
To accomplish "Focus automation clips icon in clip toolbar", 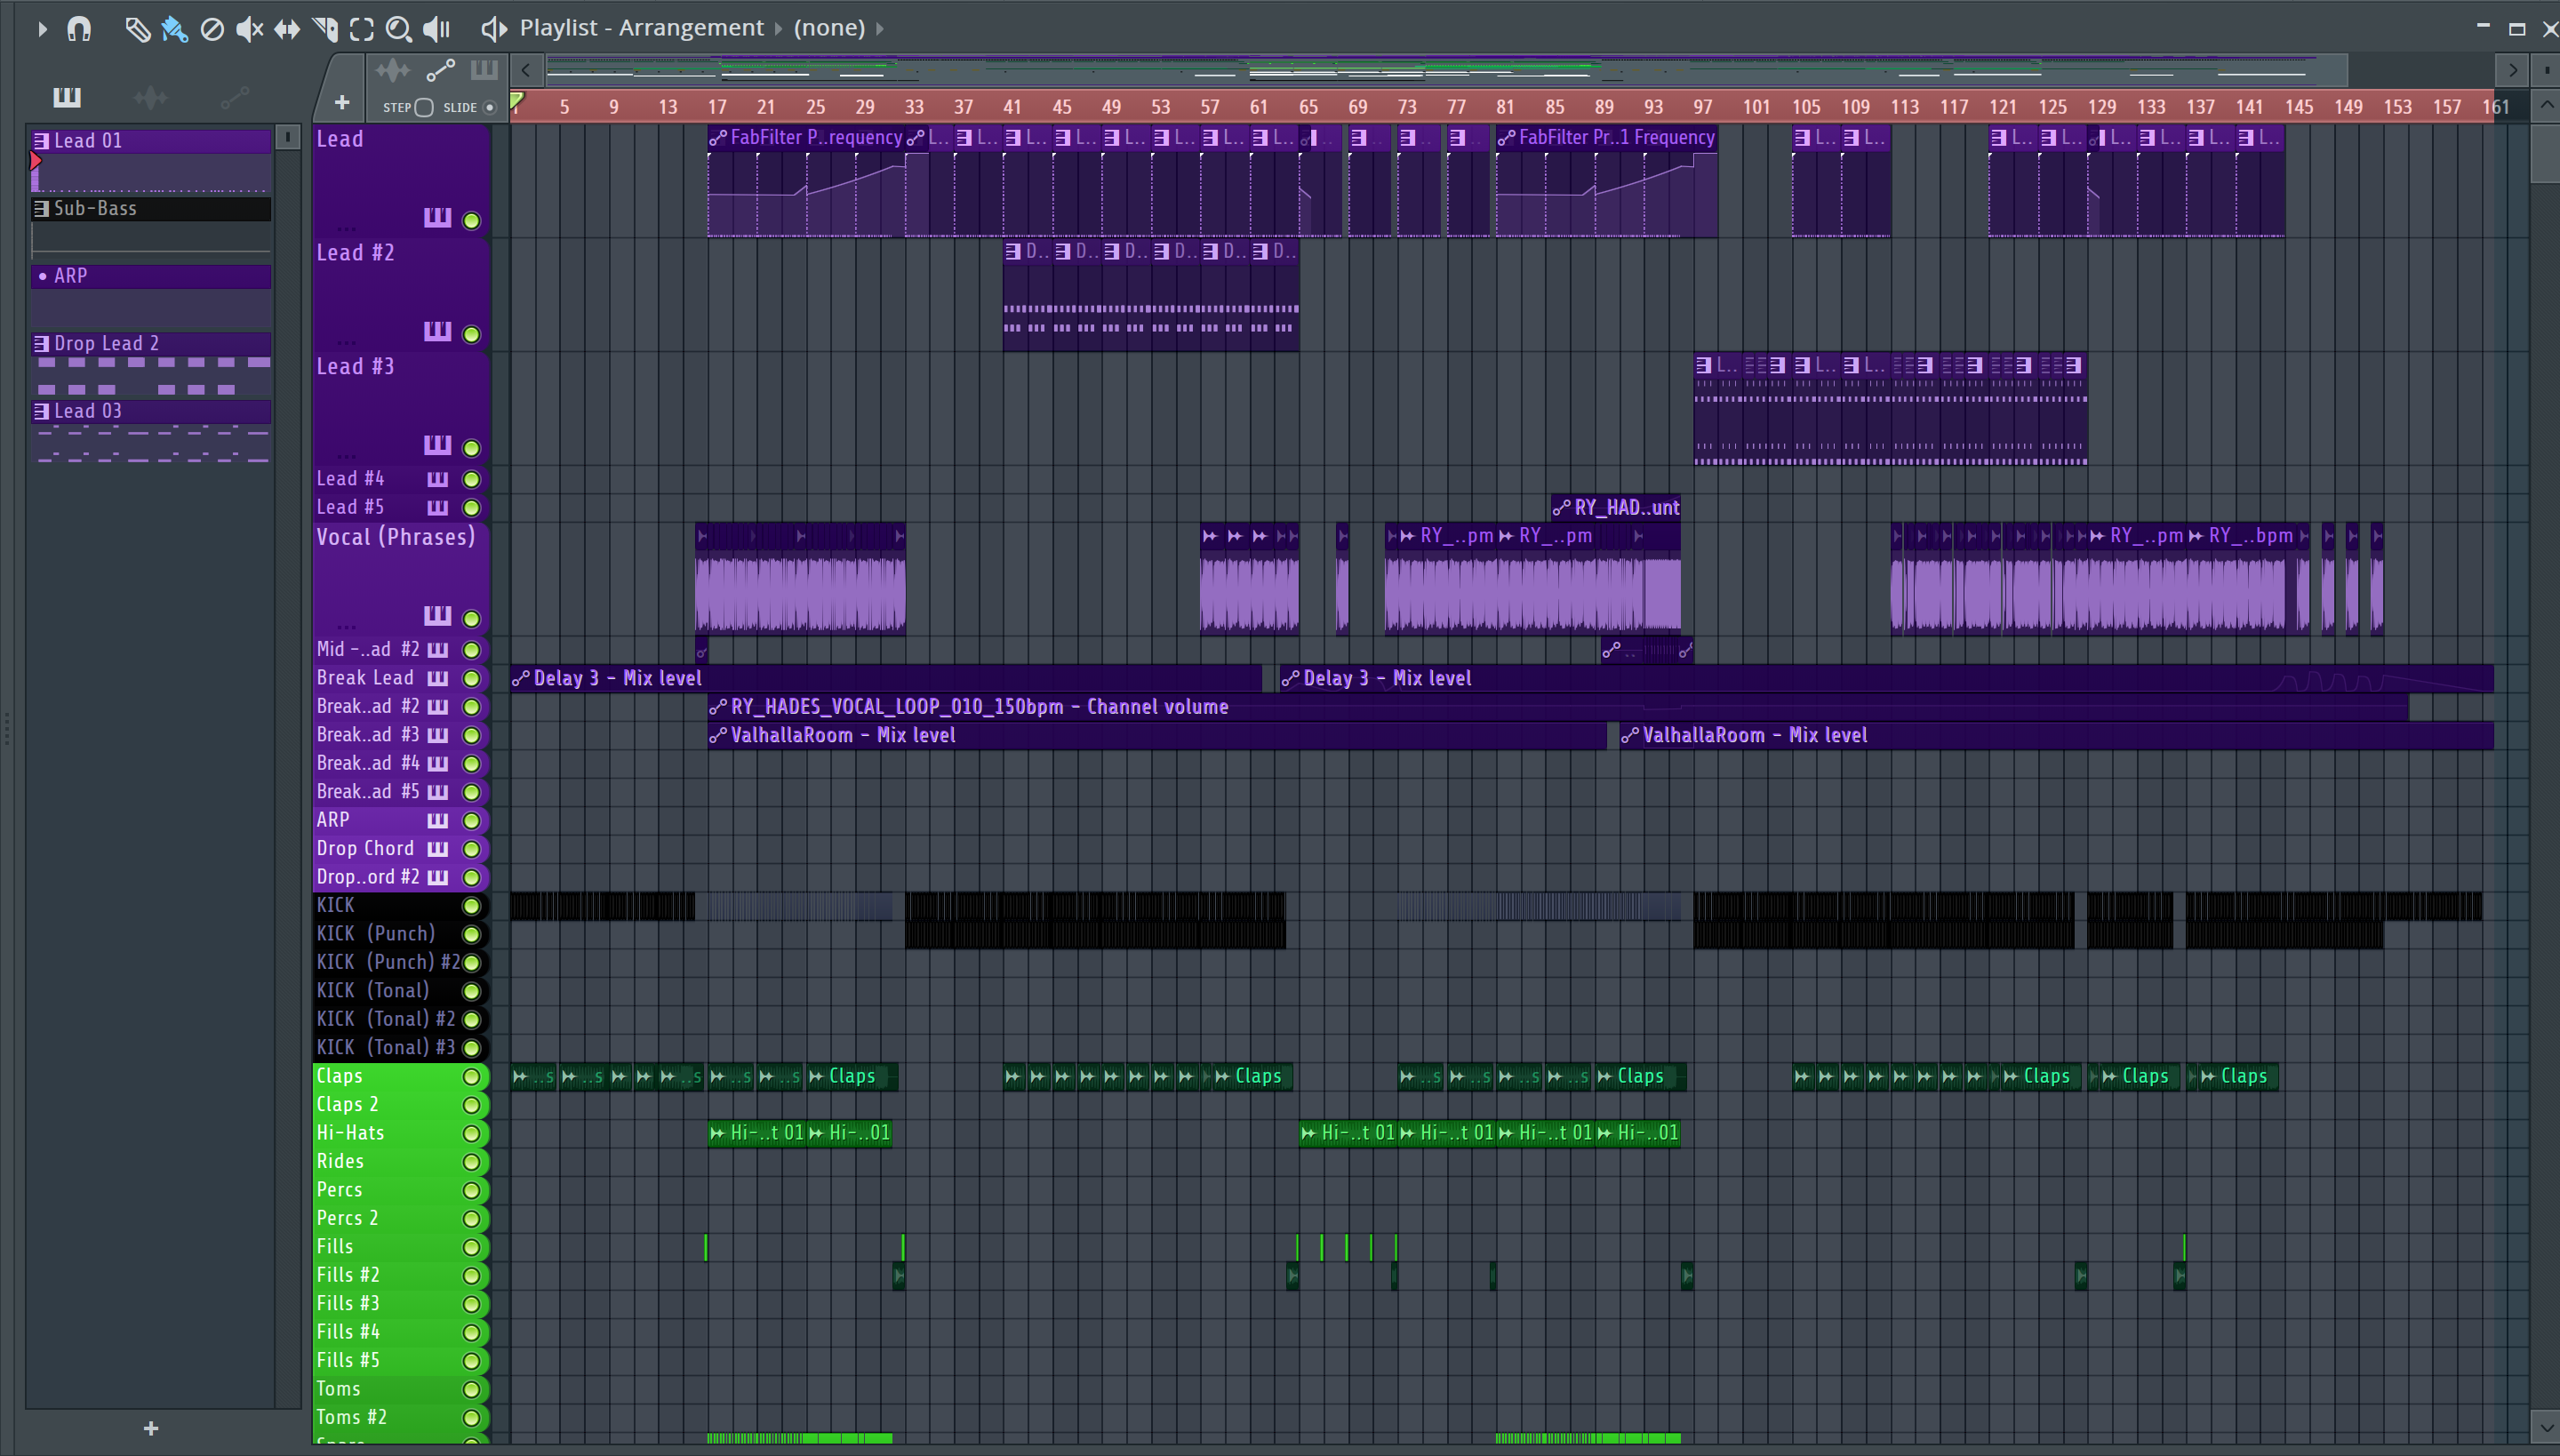I will coord(440,70).
